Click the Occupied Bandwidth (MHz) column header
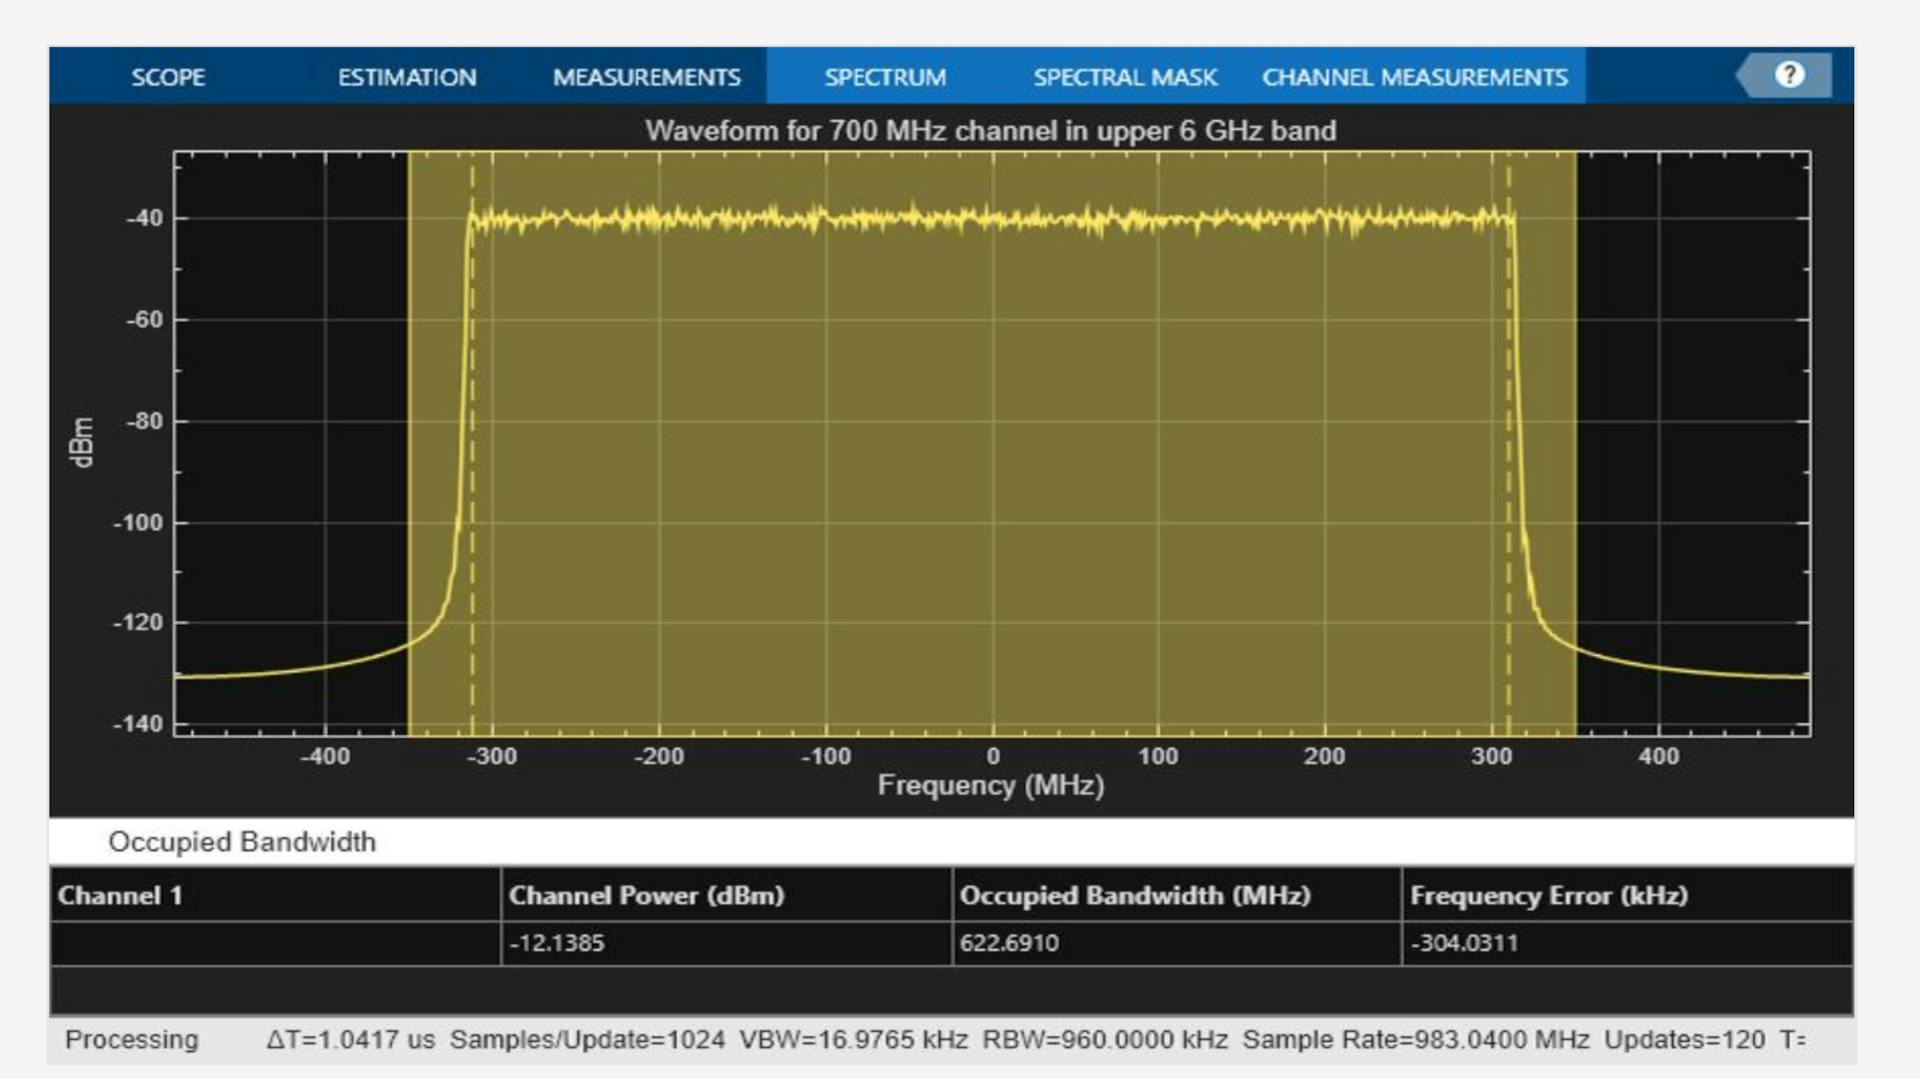The height and width of the screenshot is (1080, 1920). 1134,895
